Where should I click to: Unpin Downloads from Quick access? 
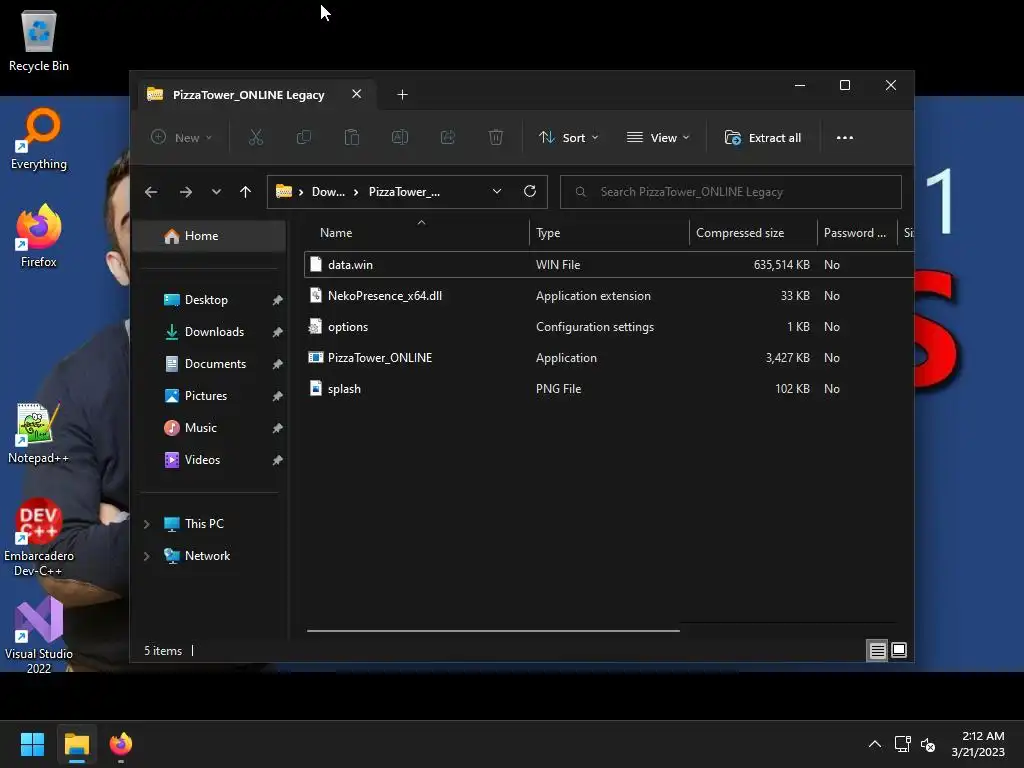[x=277, y=332]
